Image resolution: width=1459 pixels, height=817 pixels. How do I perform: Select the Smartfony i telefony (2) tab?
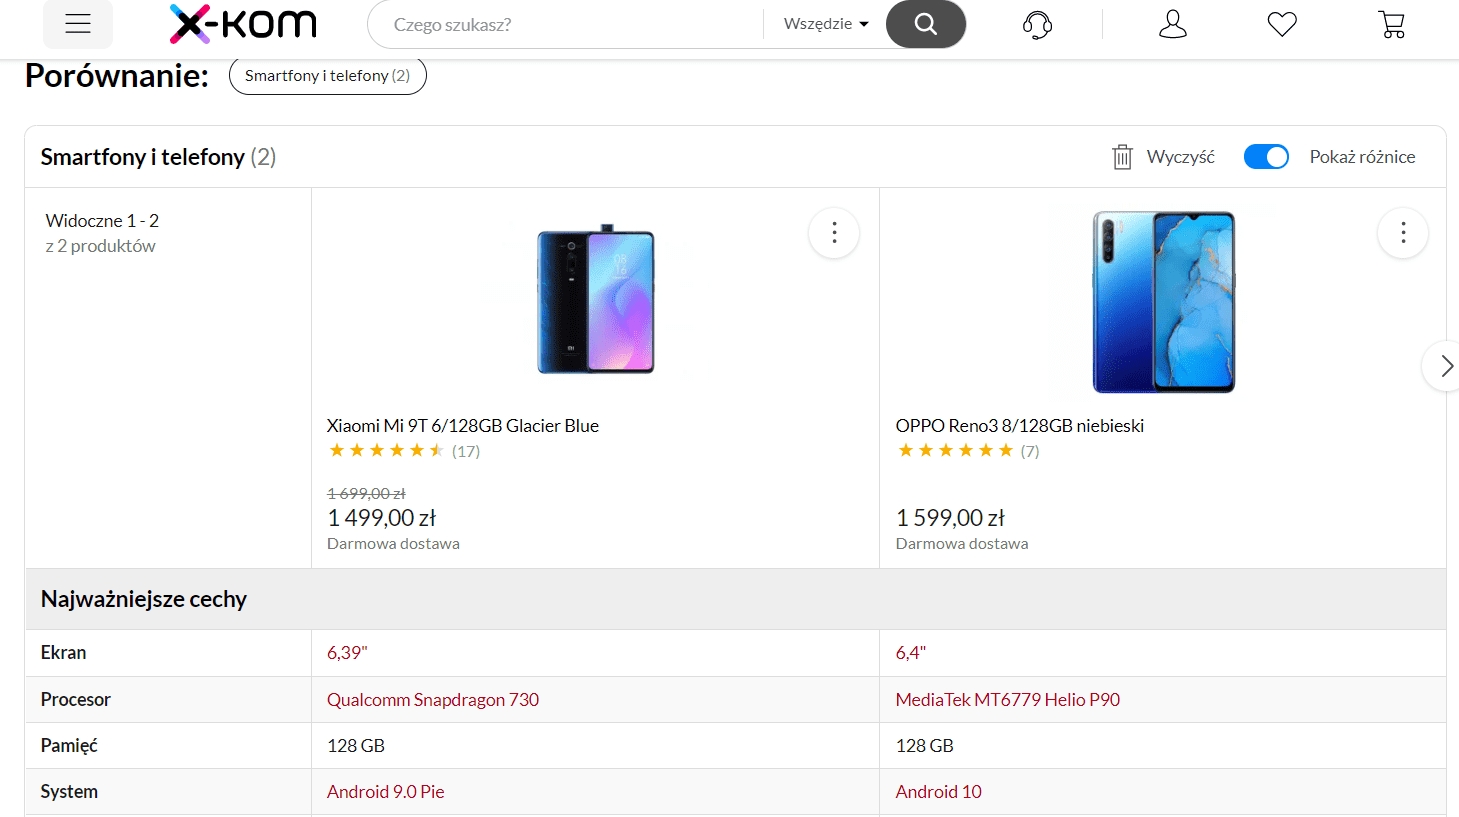328,76
